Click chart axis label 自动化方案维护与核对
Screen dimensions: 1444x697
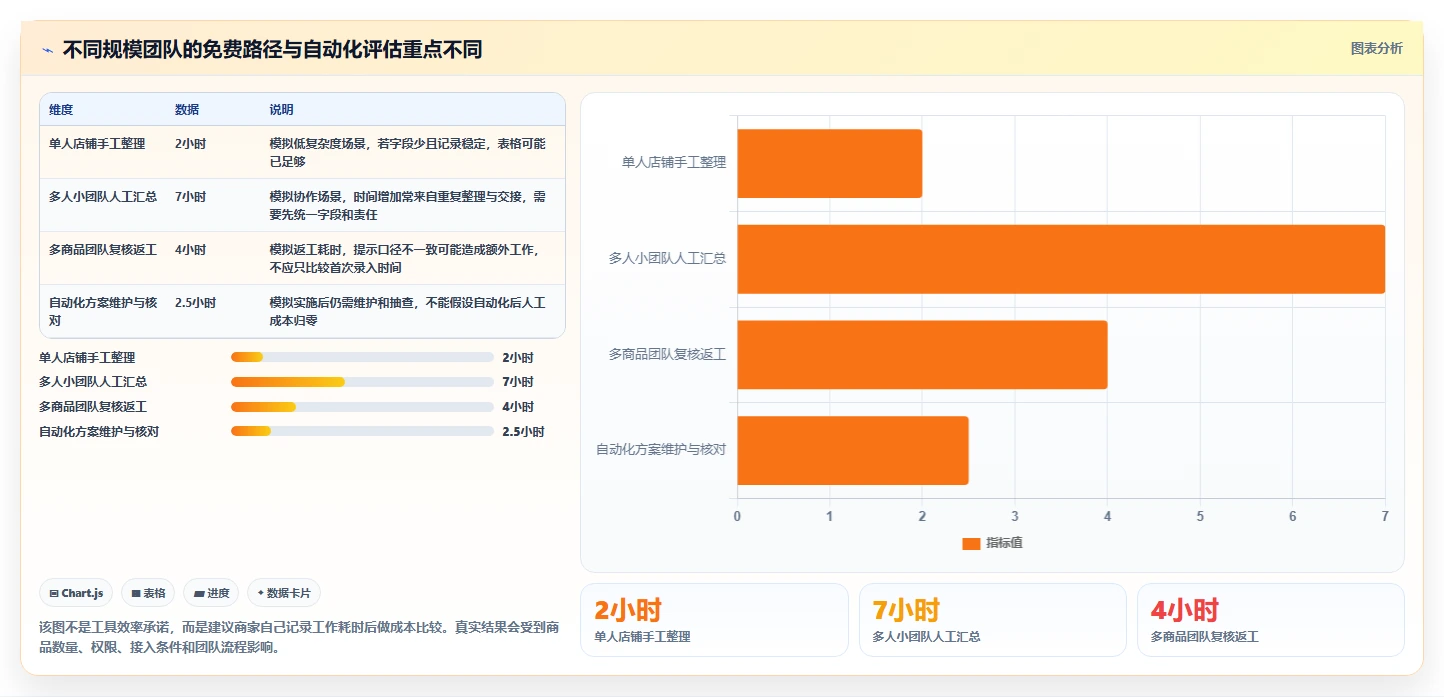point(661,450)
